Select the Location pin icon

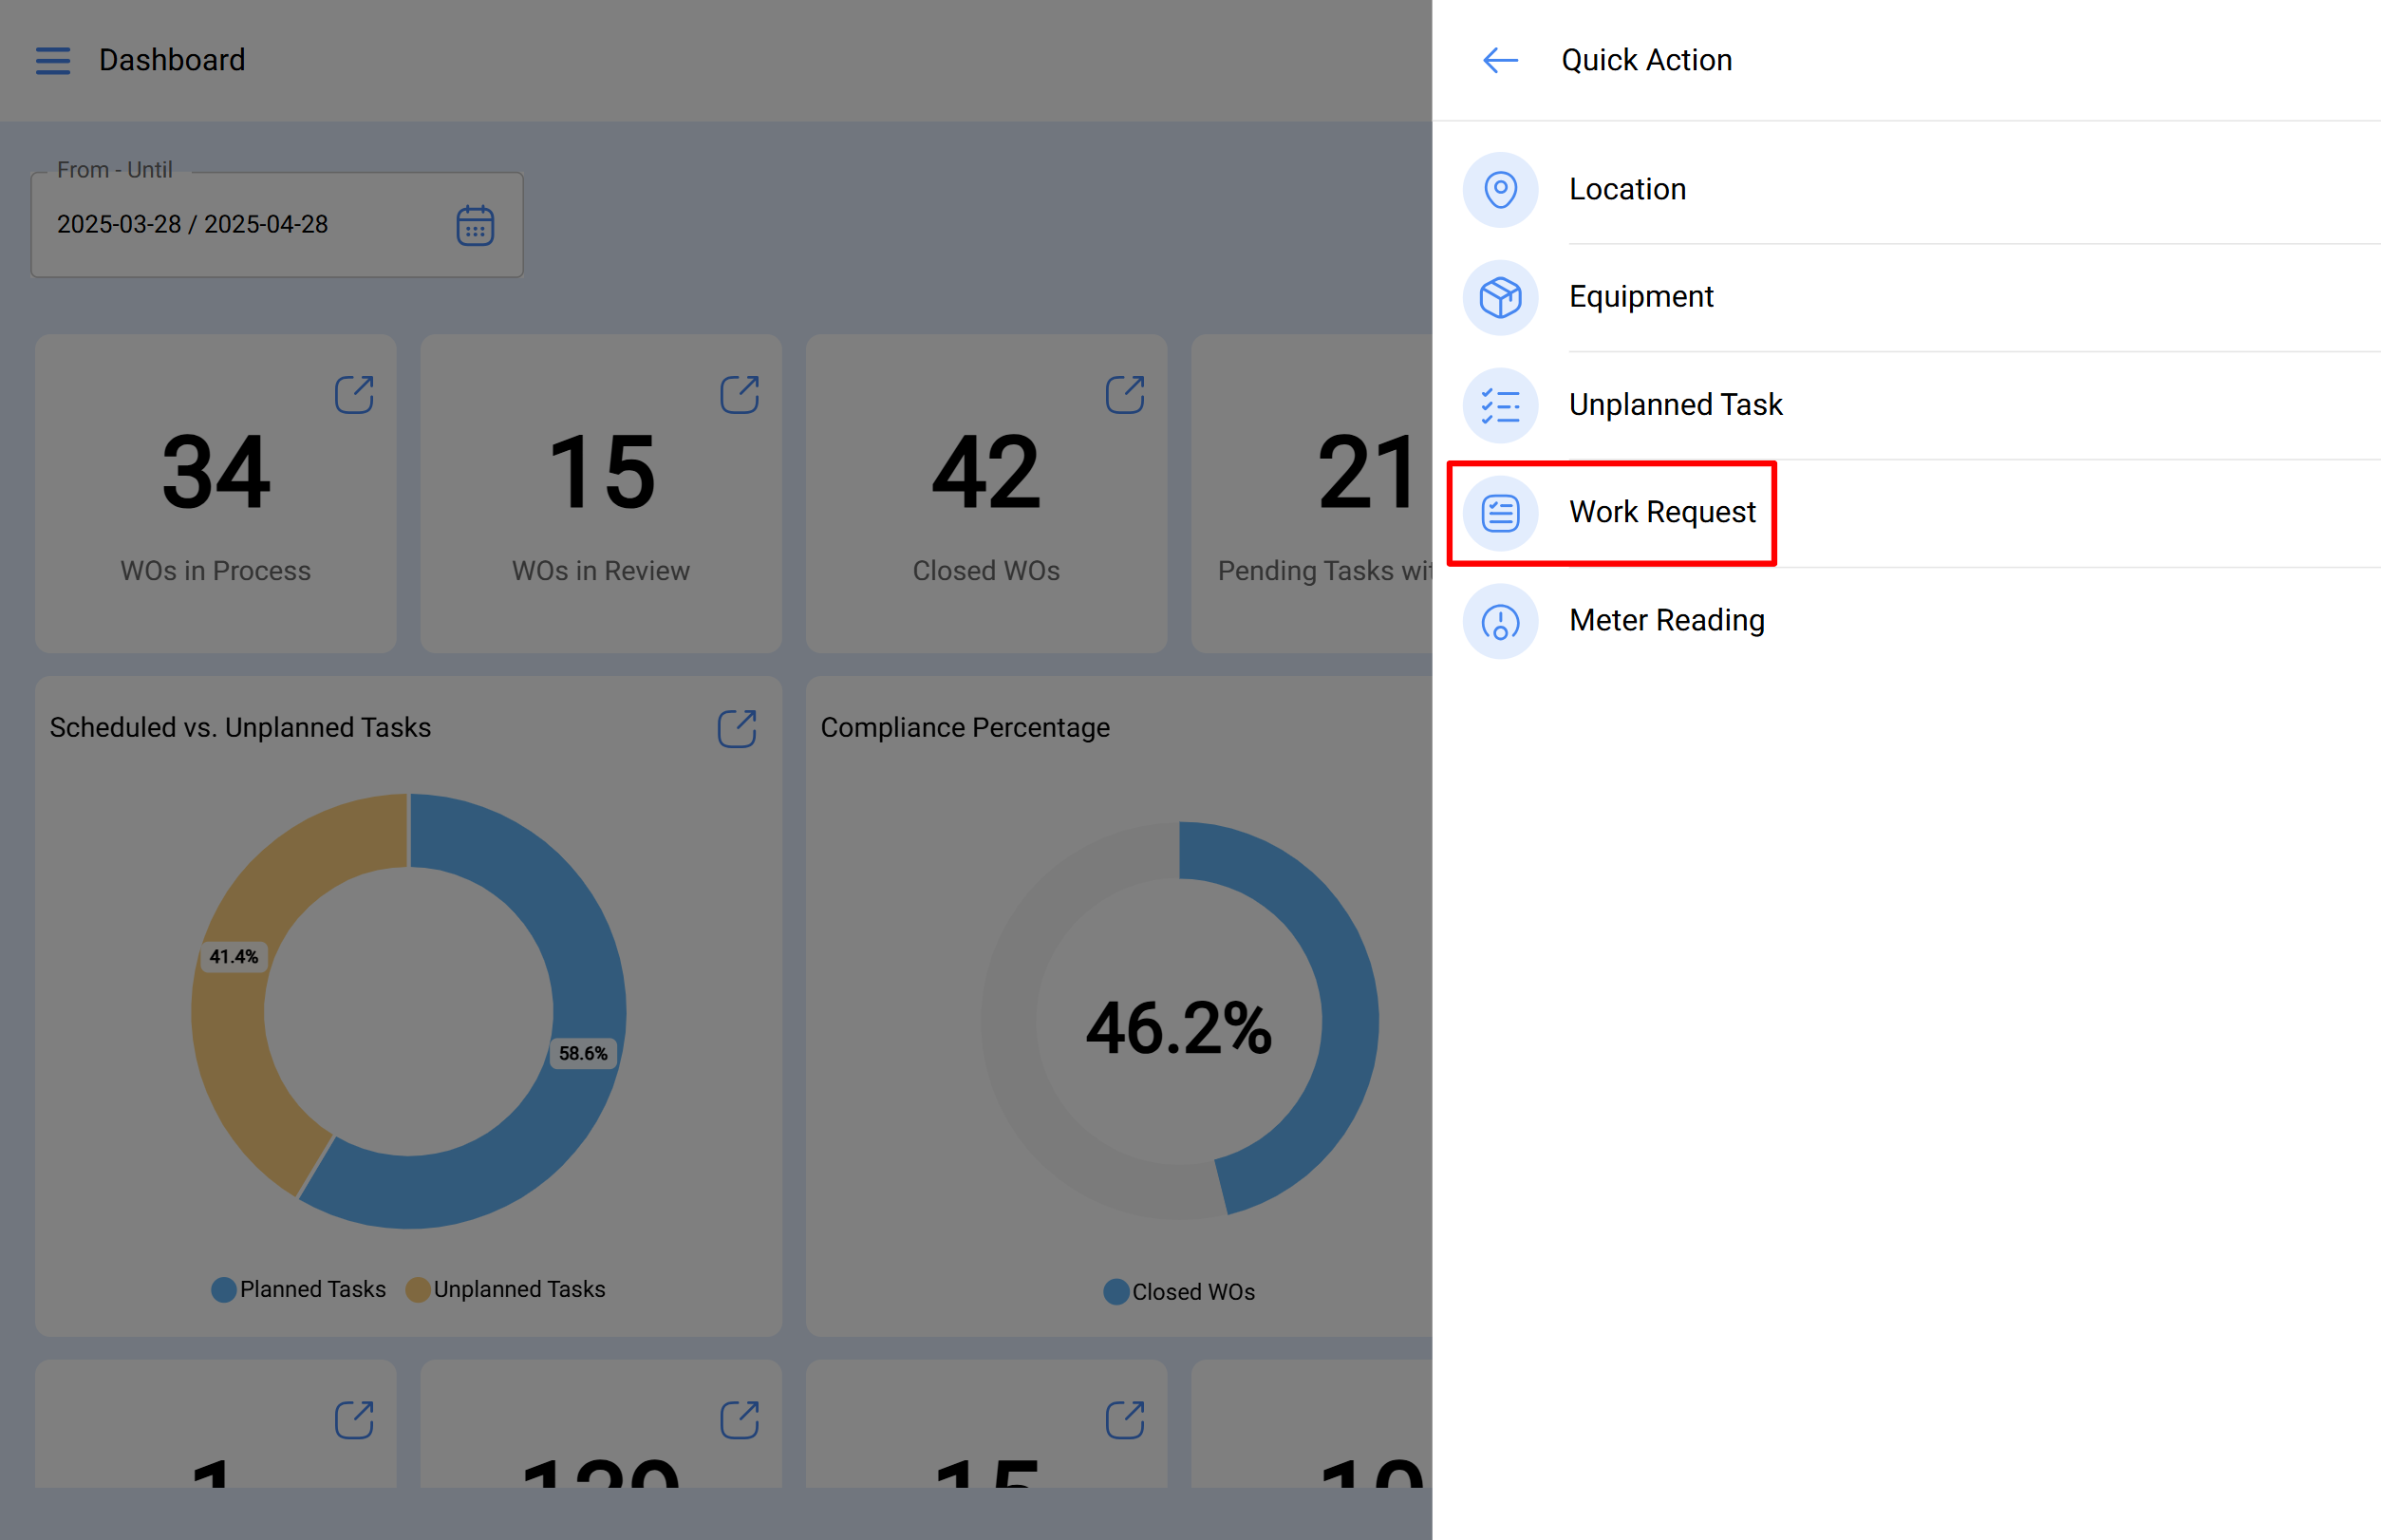tap(1500, 189)
